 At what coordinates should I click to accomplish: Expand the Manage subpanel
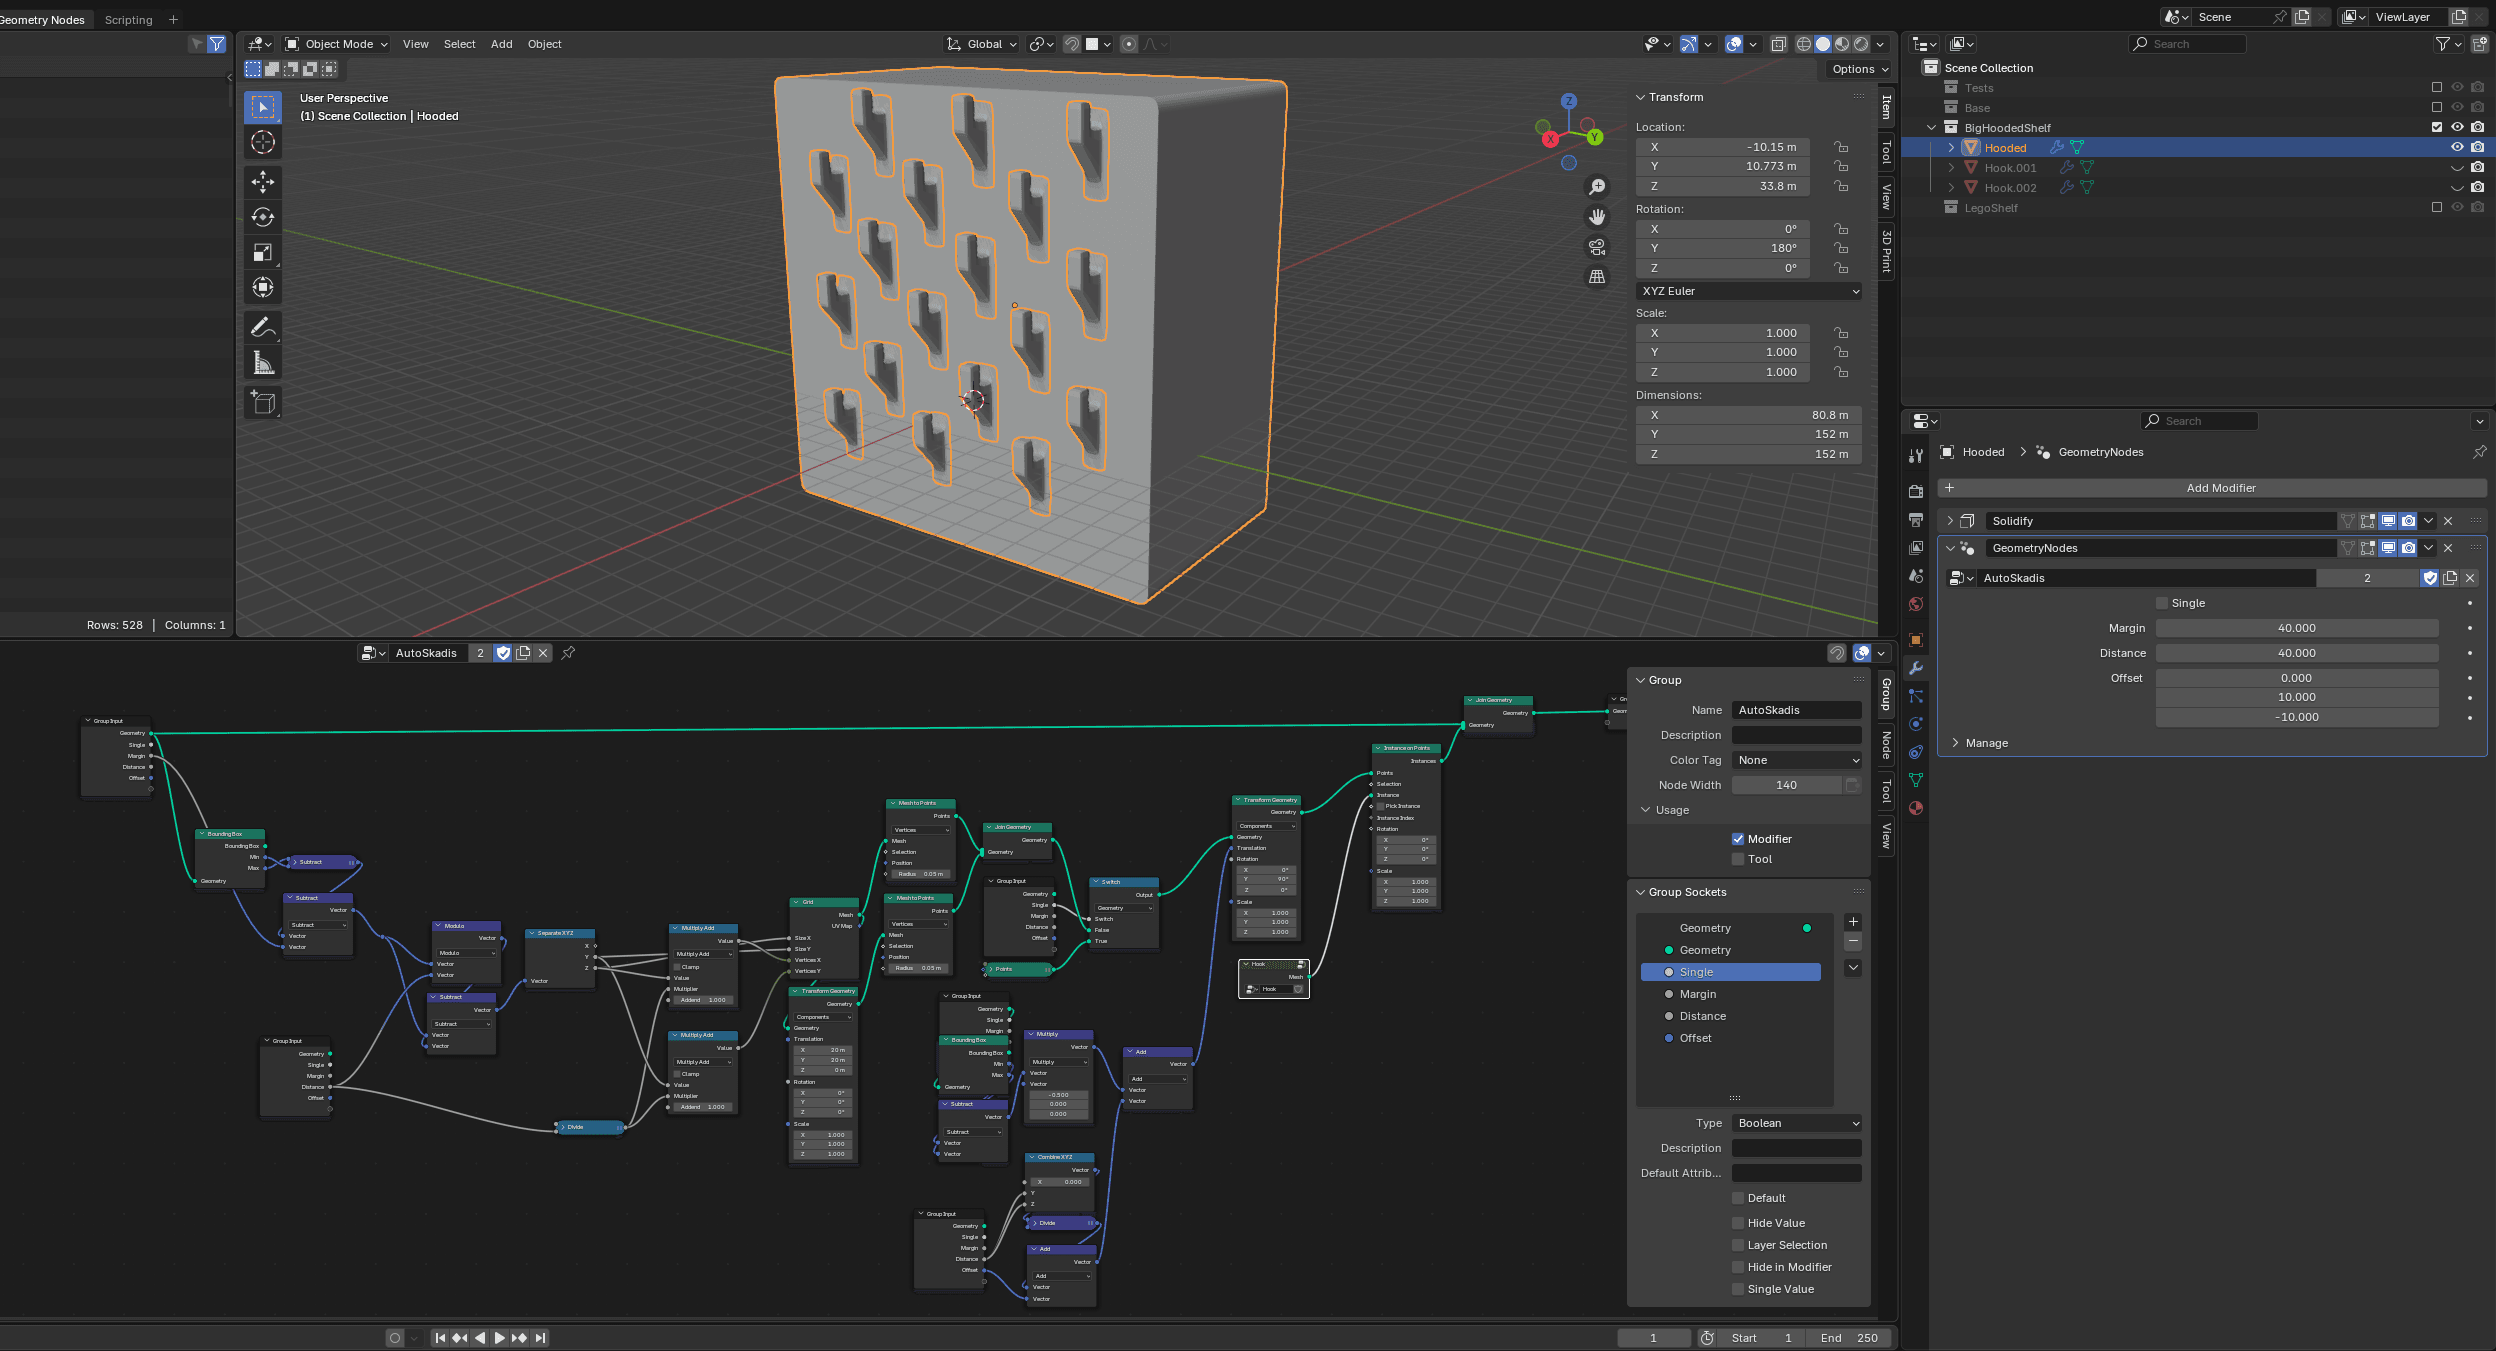pyautogui.click(x=1956, y=743)
